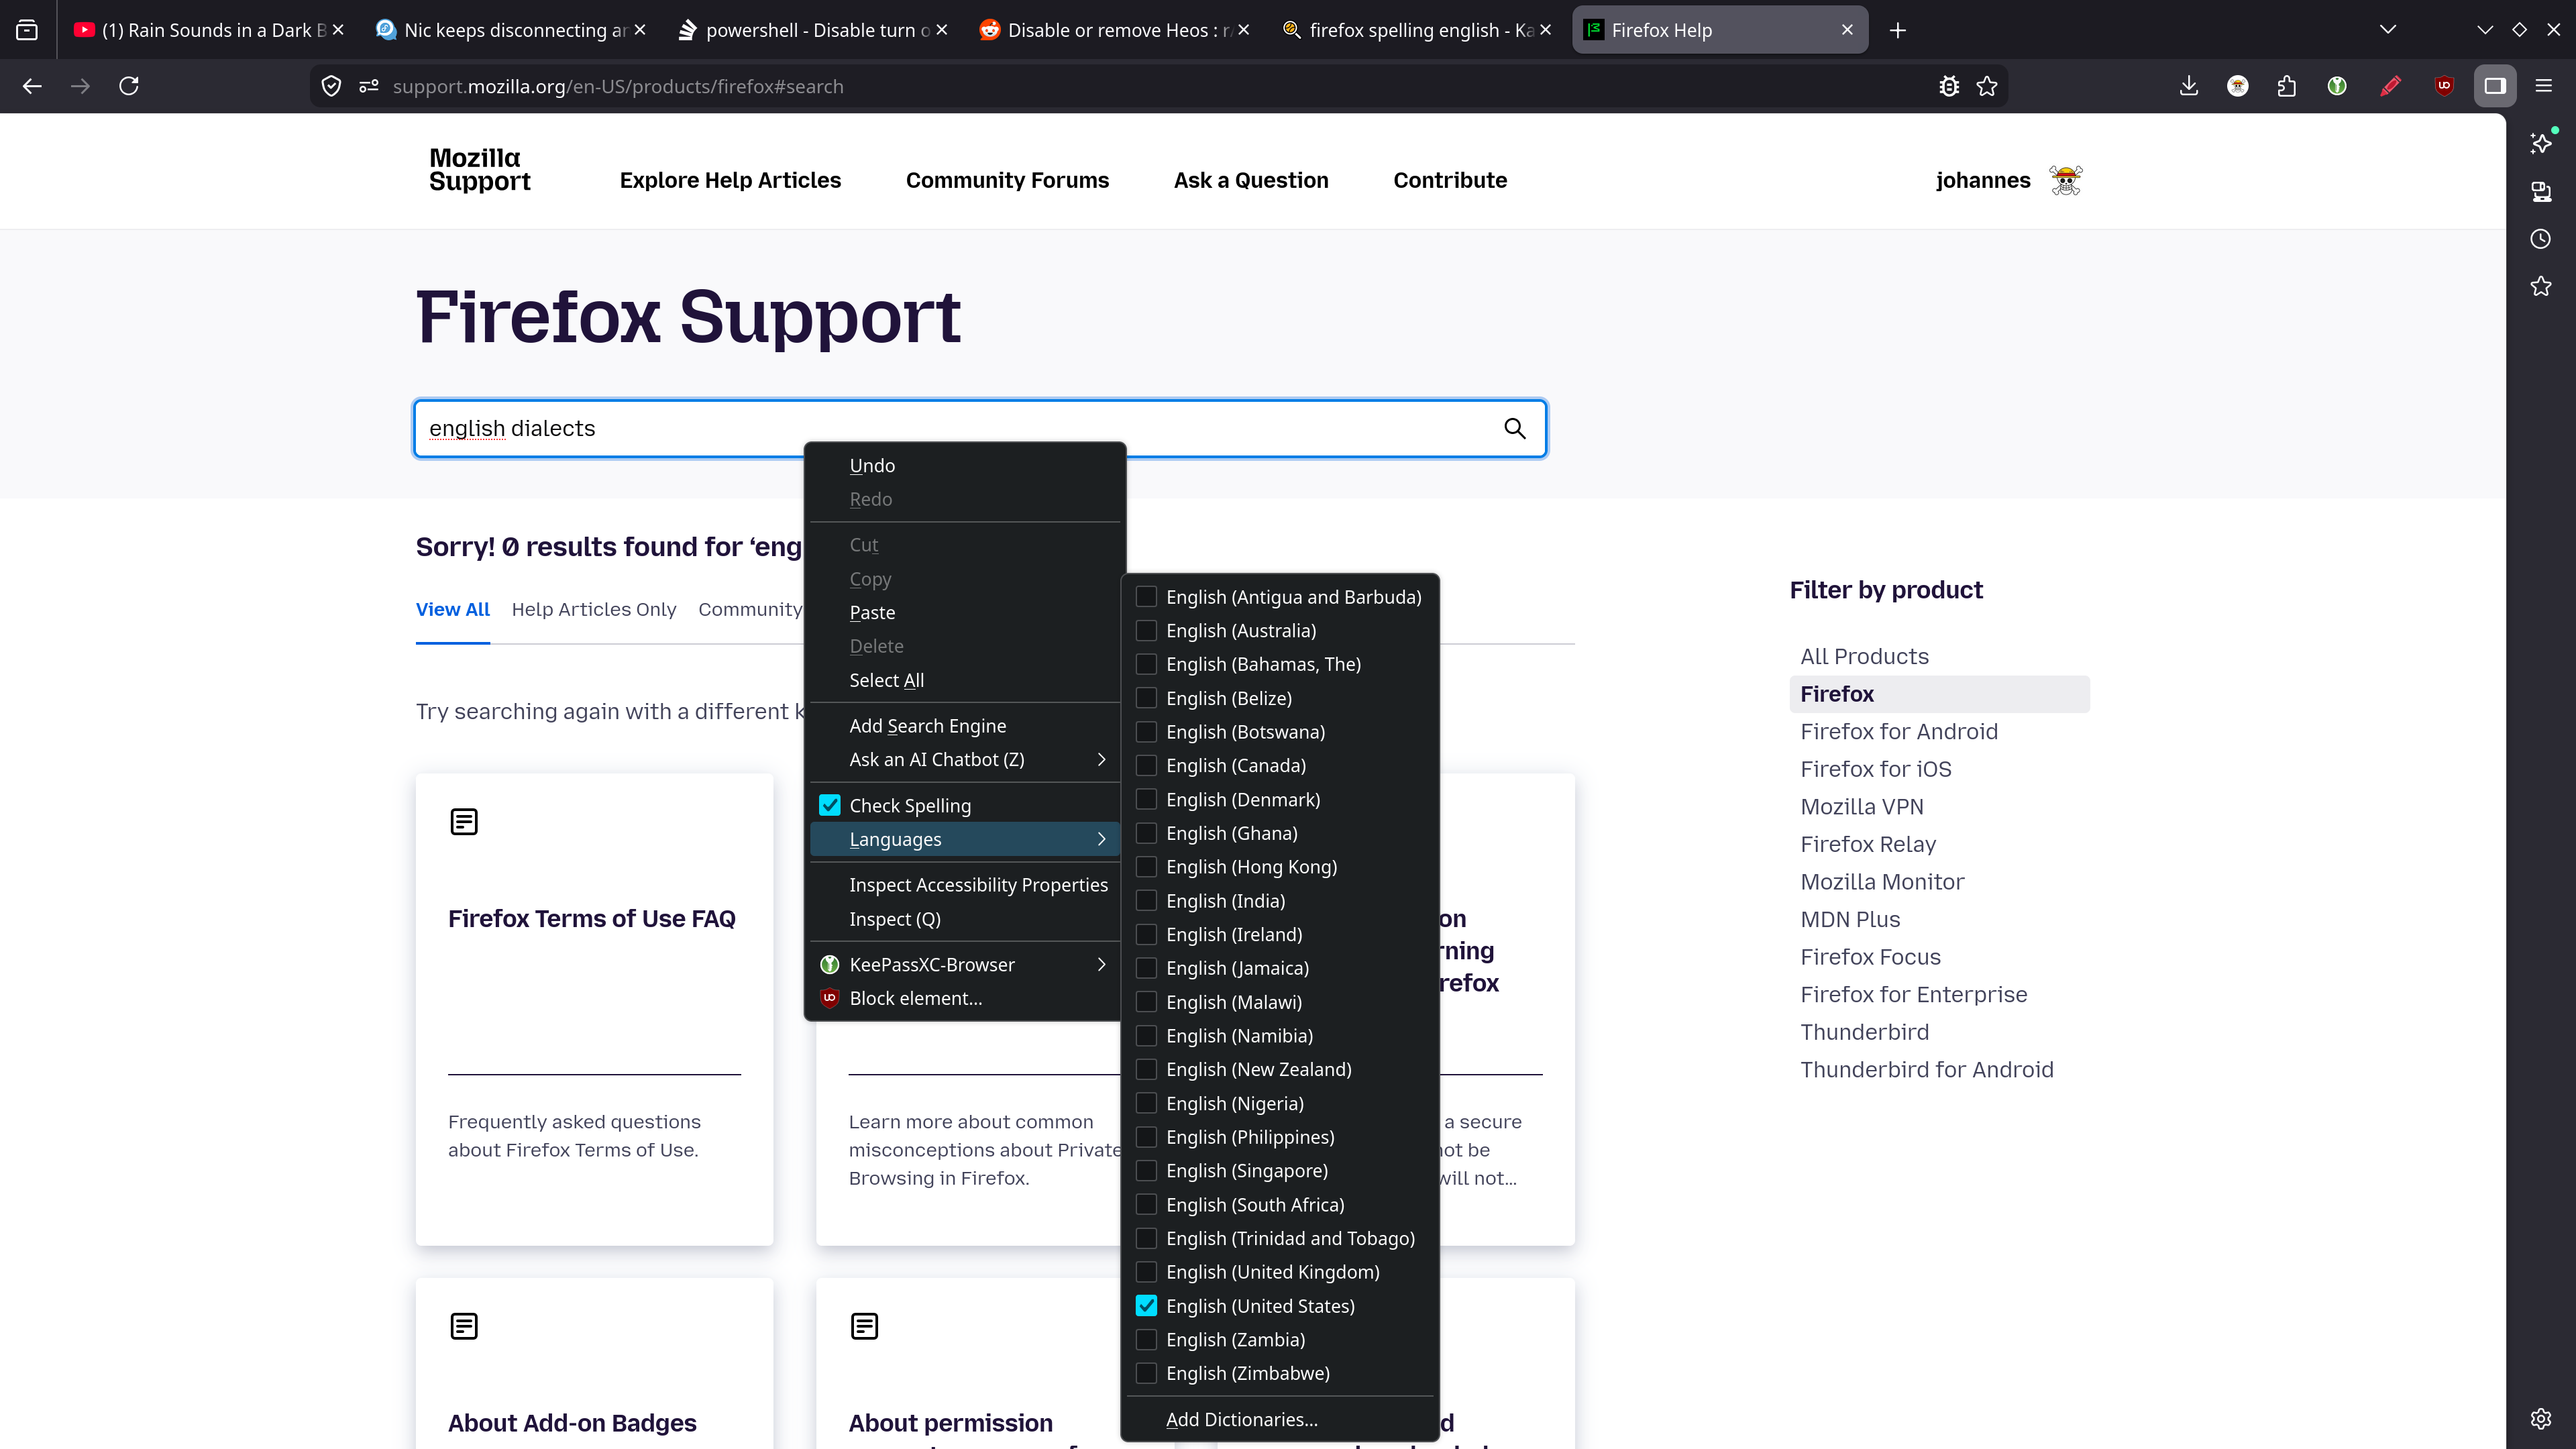Bookmark this page with star icon

point(1987,86)
